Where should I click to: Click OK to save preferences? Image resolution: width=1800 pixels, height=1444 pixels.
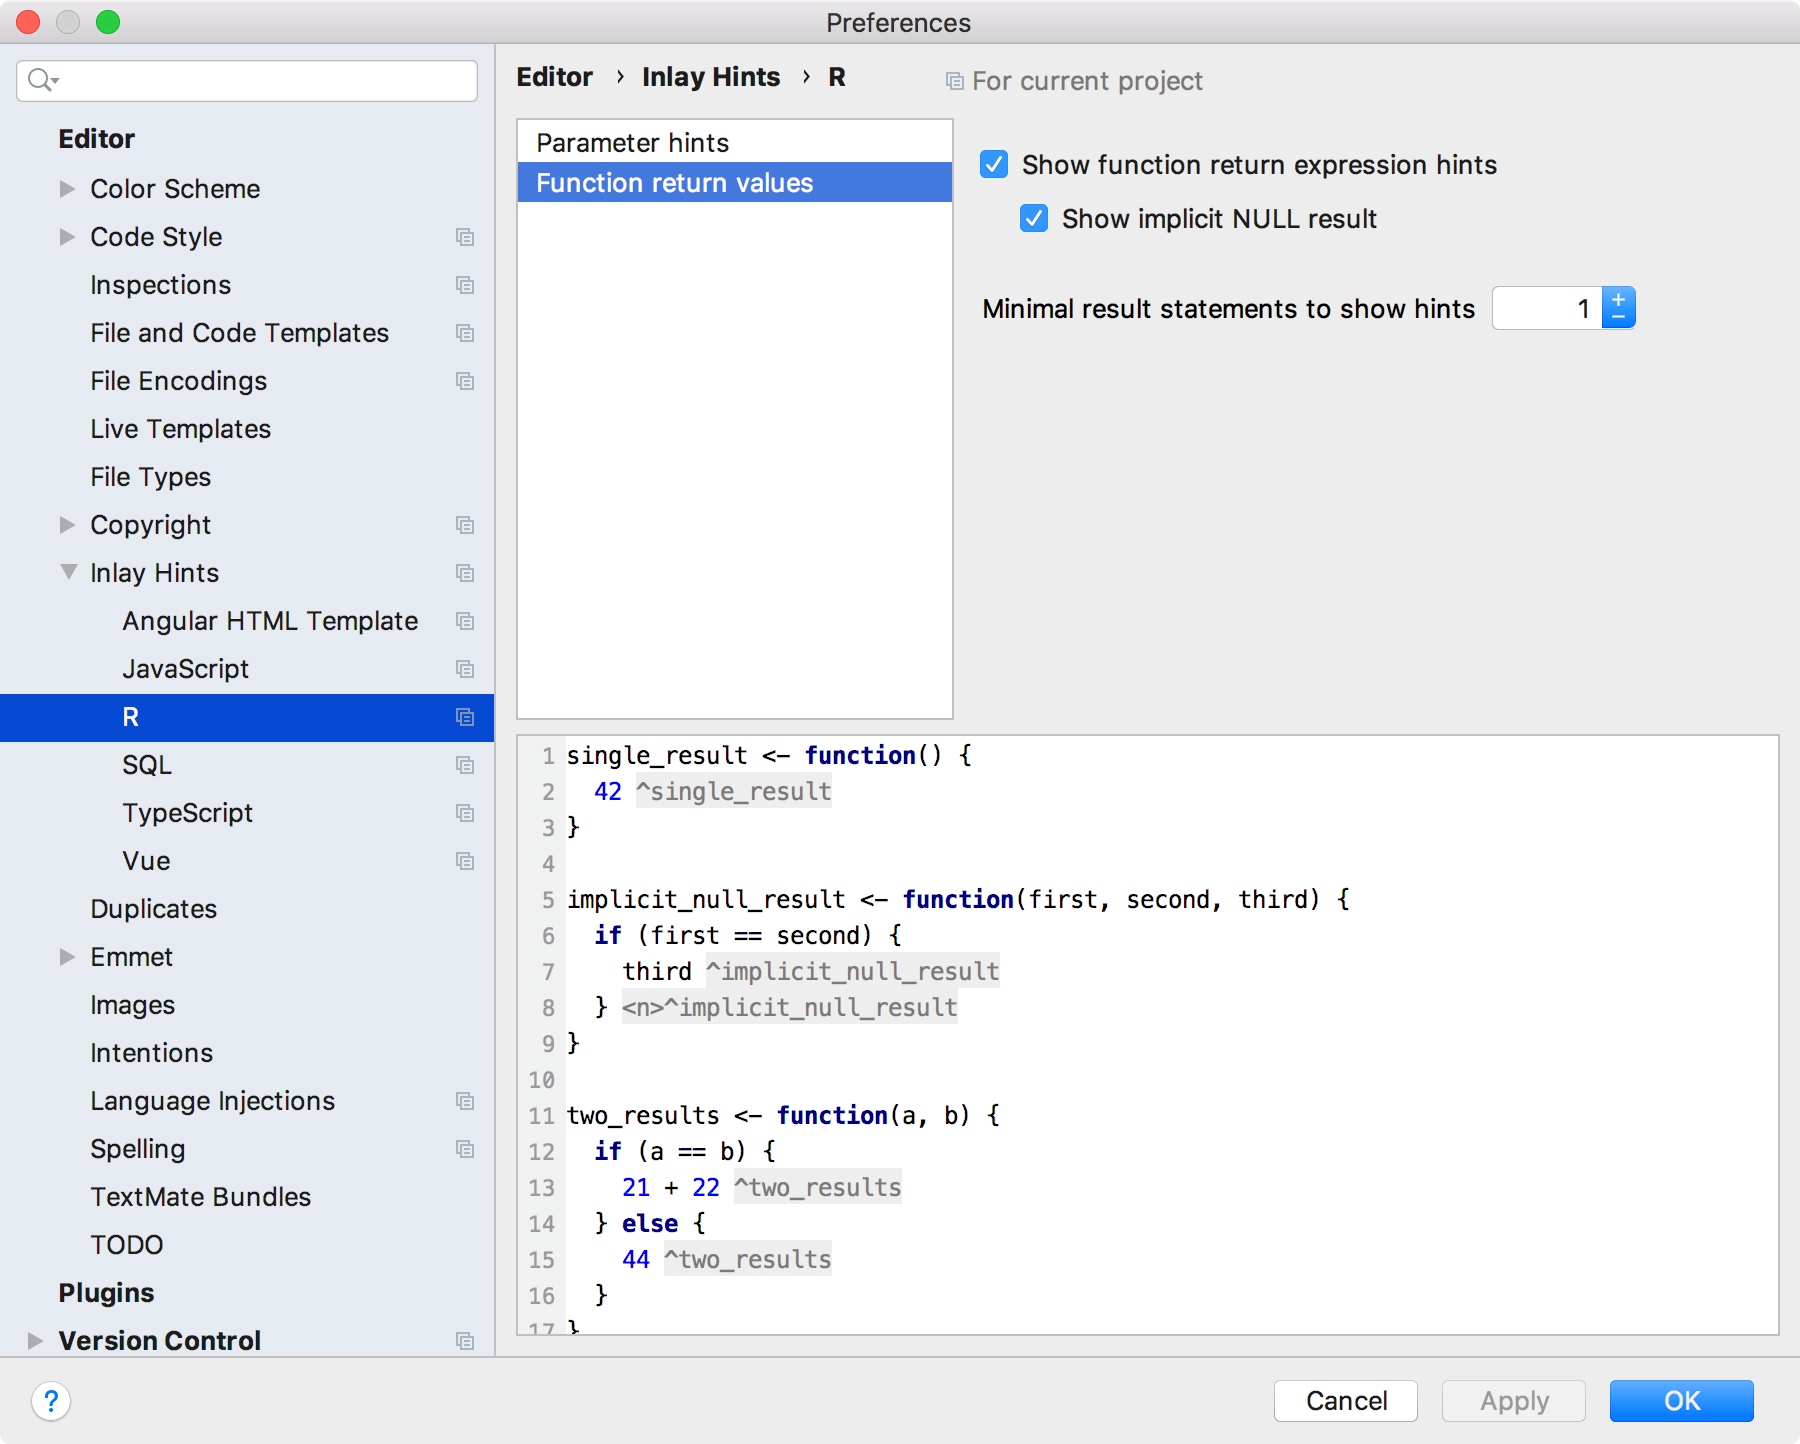tap(1680, 1401)
